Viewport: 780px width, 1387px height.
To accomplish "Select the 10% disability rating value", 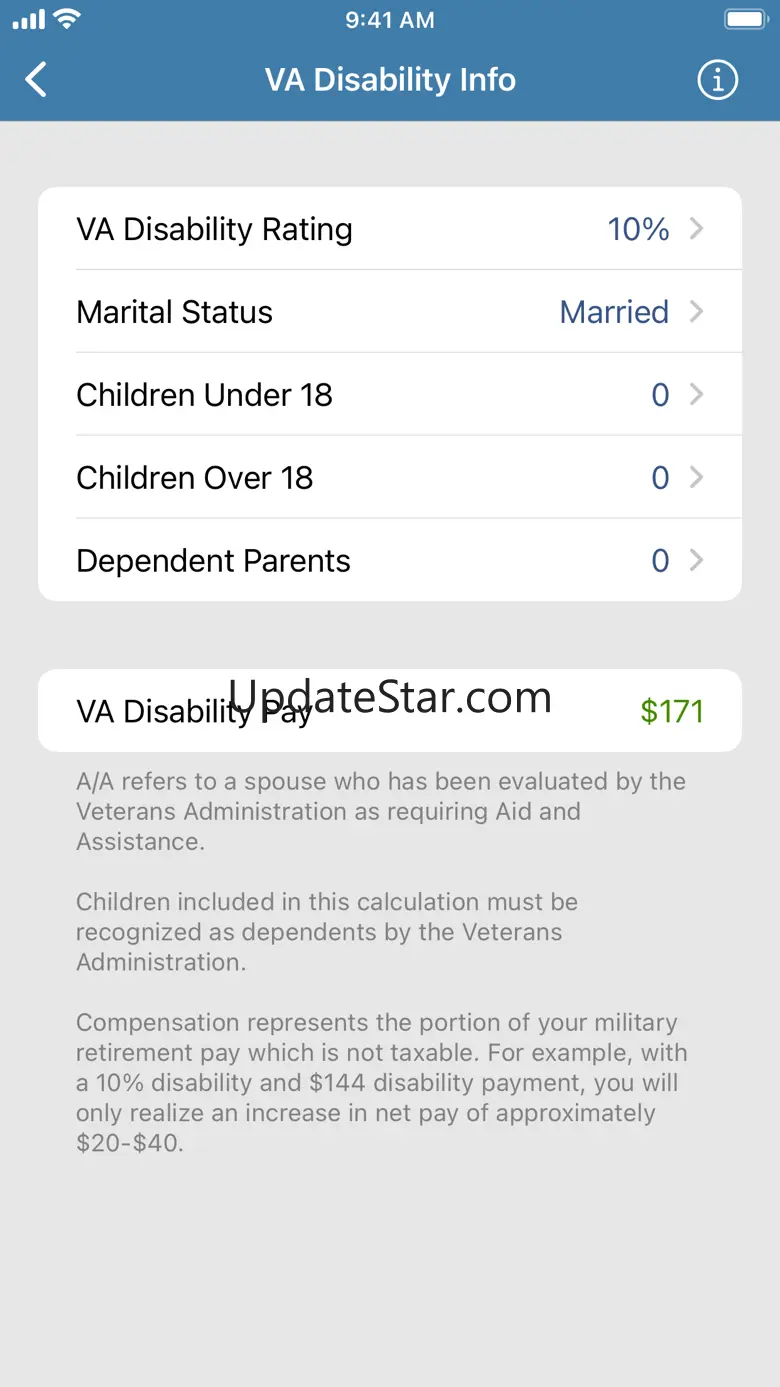I will coord(638,229).
